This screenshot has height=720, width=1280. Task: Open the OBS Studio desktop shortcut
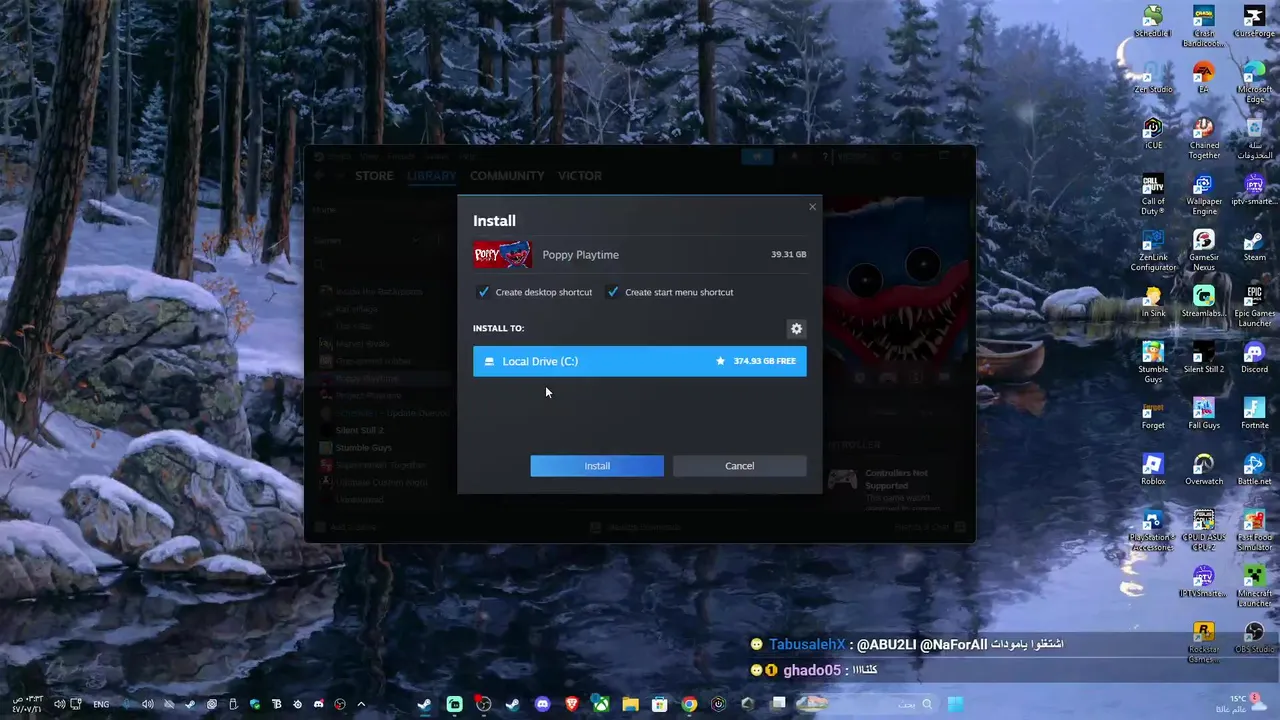point(1254,637)
